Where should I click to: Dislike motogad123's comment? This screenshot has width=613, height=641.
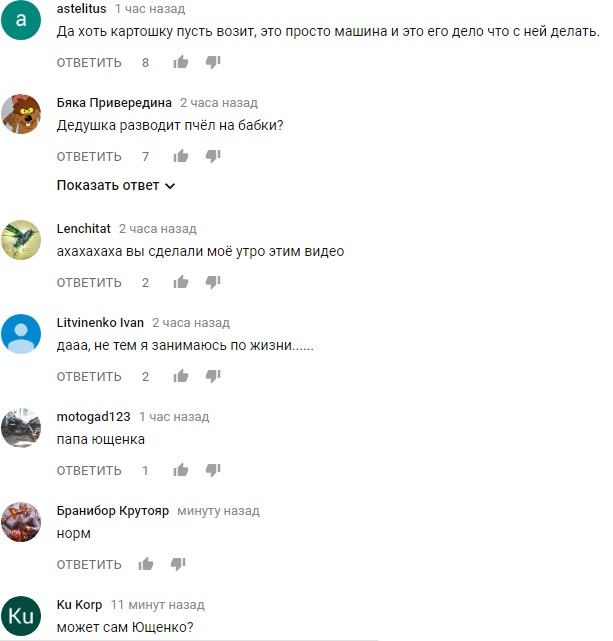(213, 470)
